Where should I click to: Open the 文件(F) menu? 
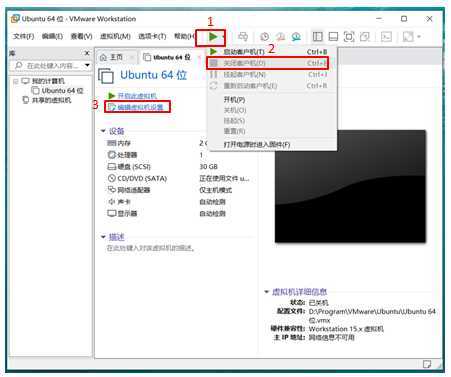(x=23, y=36)
